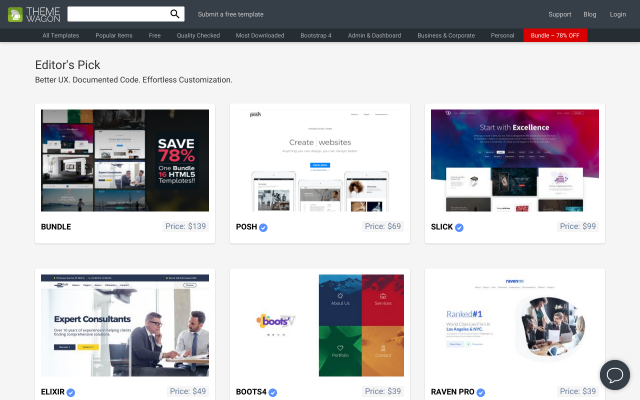Open Submit a free template link
This screenshot has height=400, width=640.
(x=231, y=14)
